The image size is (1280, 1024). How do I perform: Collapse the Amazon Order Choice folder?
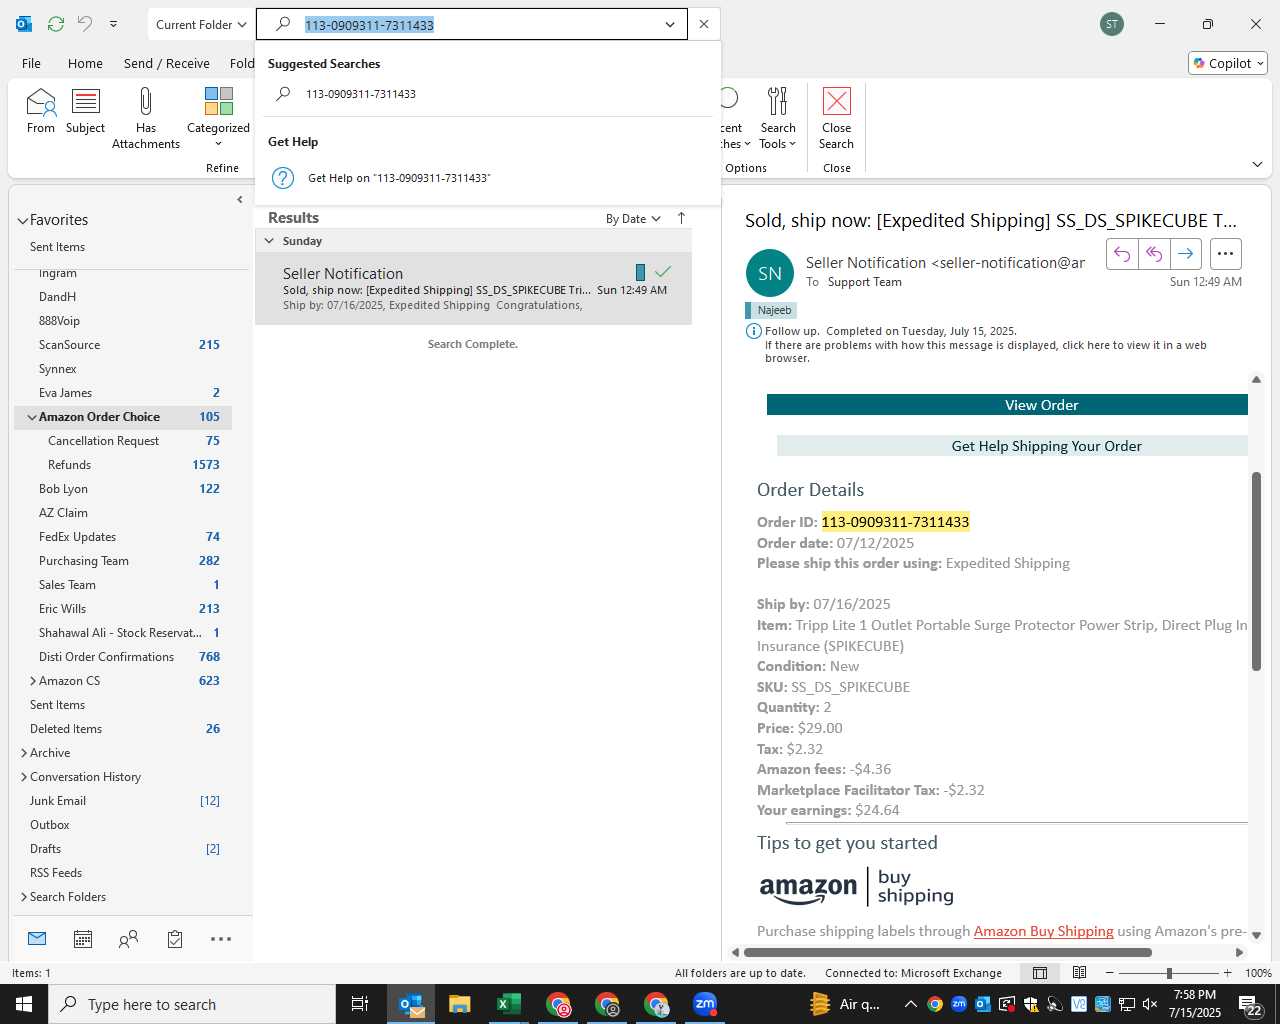coord(31,417)
